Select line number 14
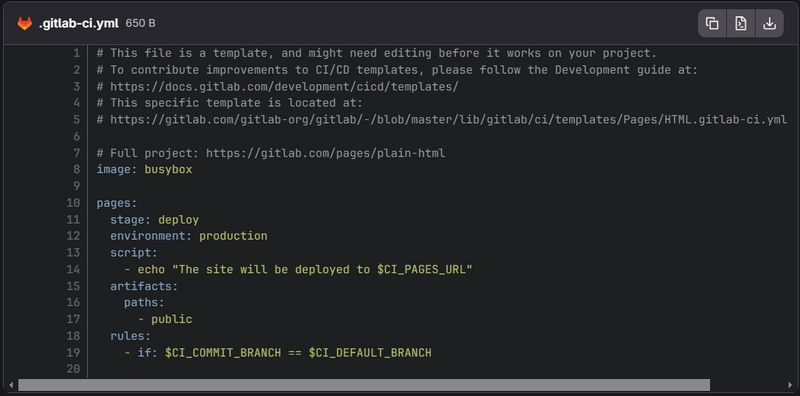800x396 pixels. 73,269
